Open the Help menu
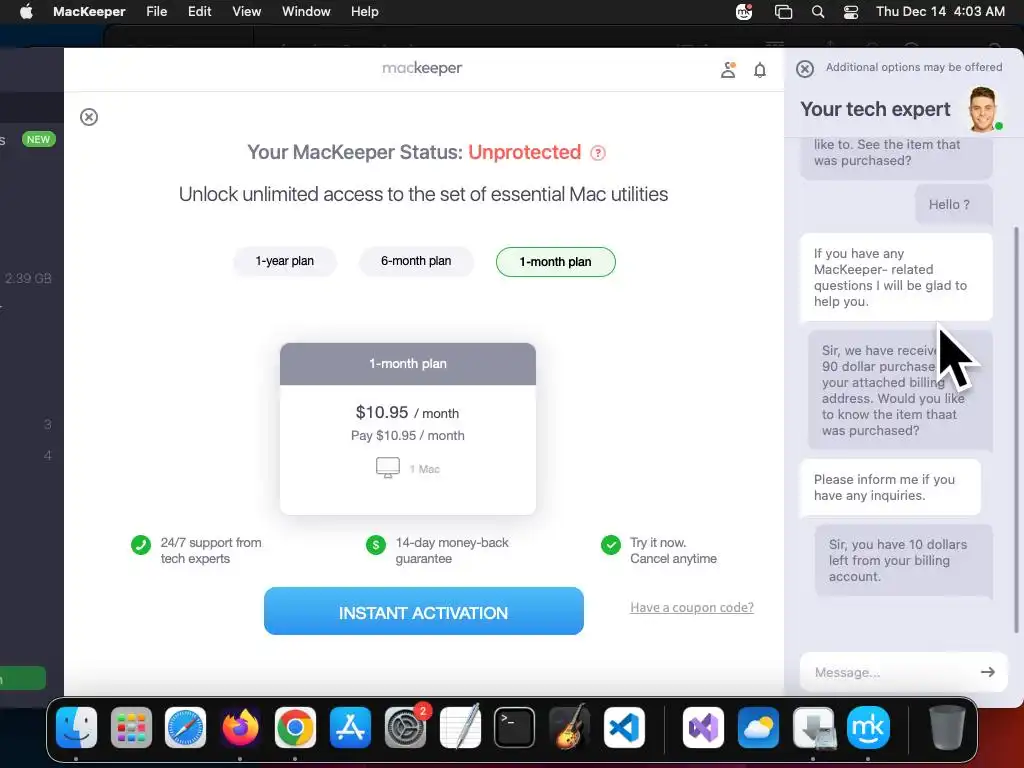This screenshot has width=1024, height=768. (364, 12)
